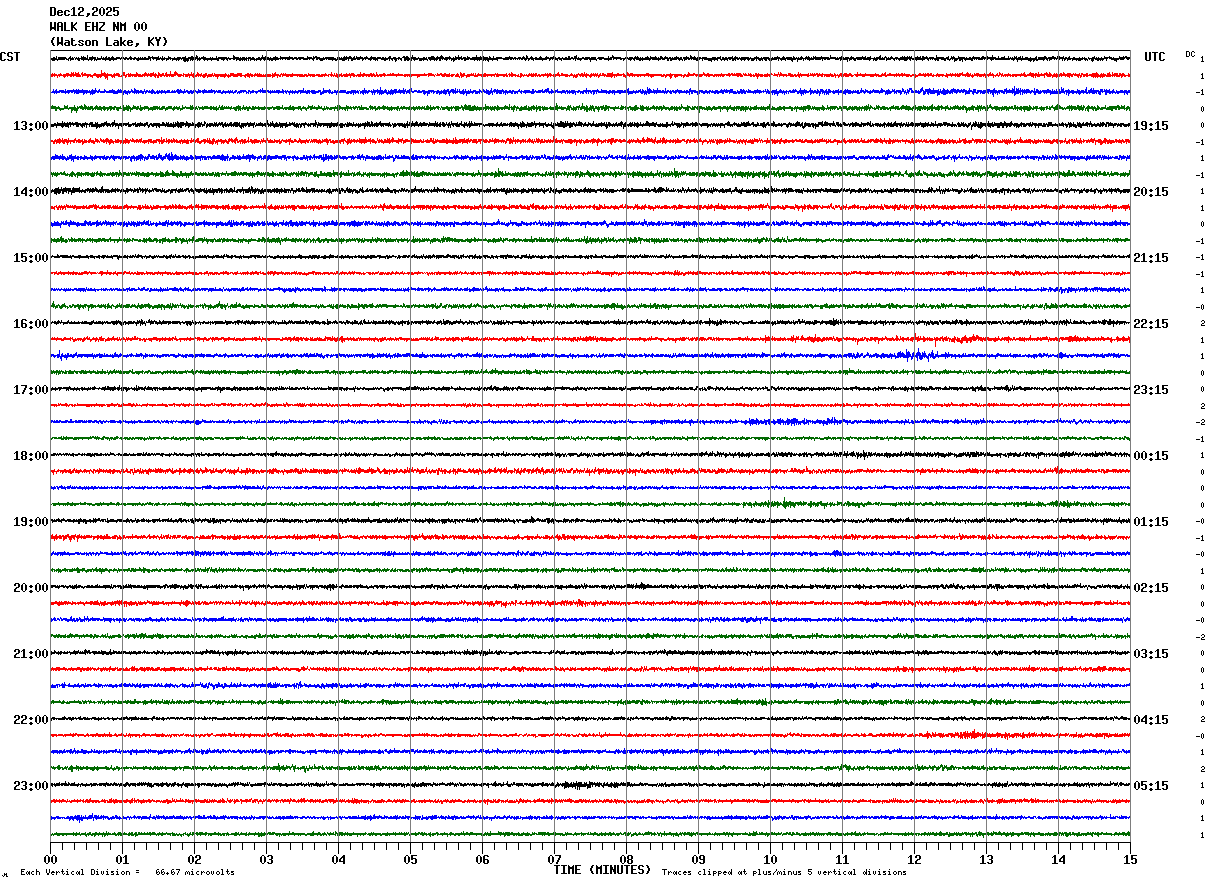This screenshot has width=1210, height=886.
Task: Click the 01:15 UTC time label
Action: coord(1151,522)
